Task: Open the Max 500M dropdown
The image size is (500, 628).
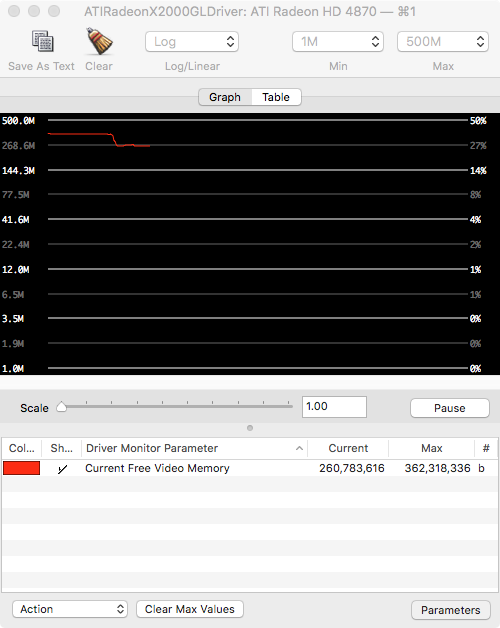Action: 443,42
